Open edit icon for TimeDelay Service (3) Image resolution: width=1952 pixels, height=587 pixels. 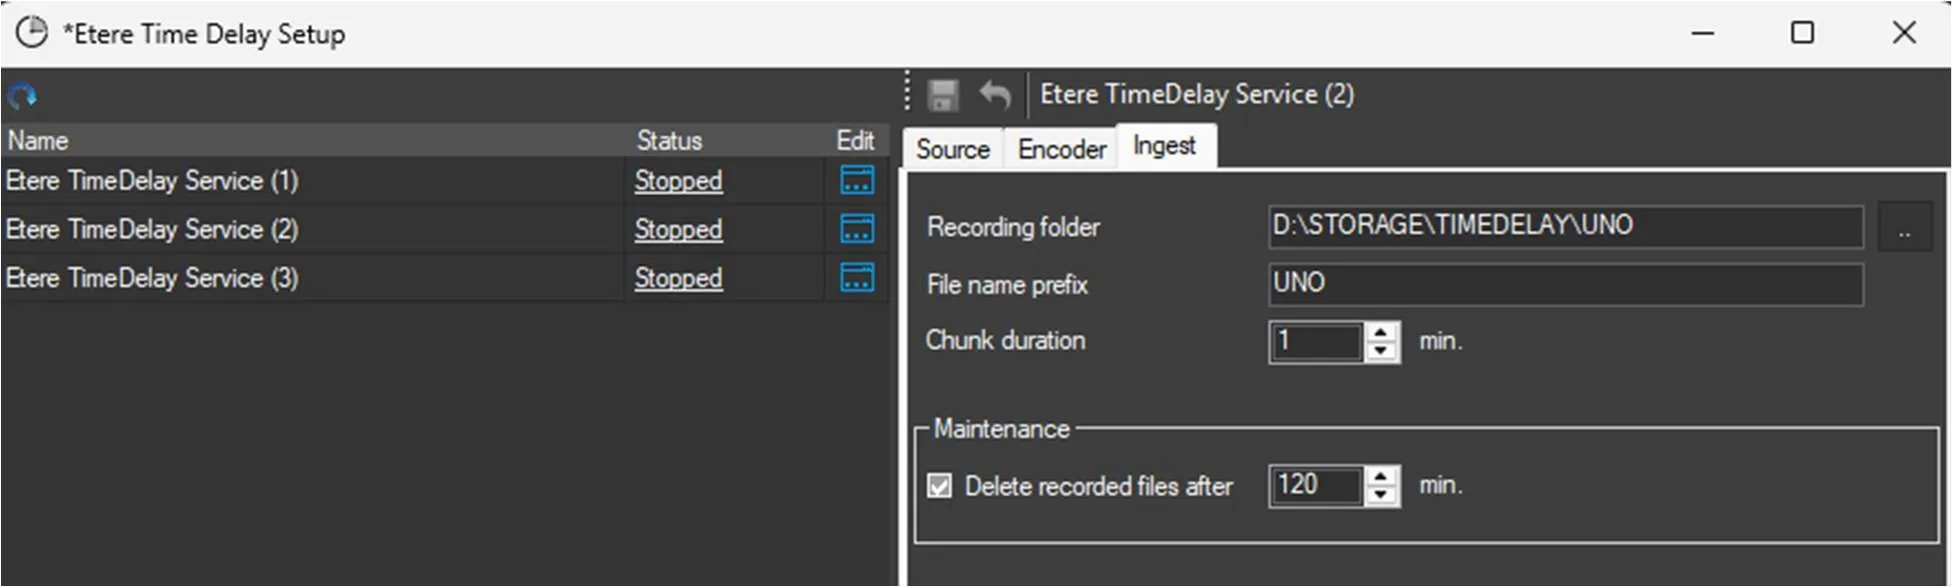(857, 278)
